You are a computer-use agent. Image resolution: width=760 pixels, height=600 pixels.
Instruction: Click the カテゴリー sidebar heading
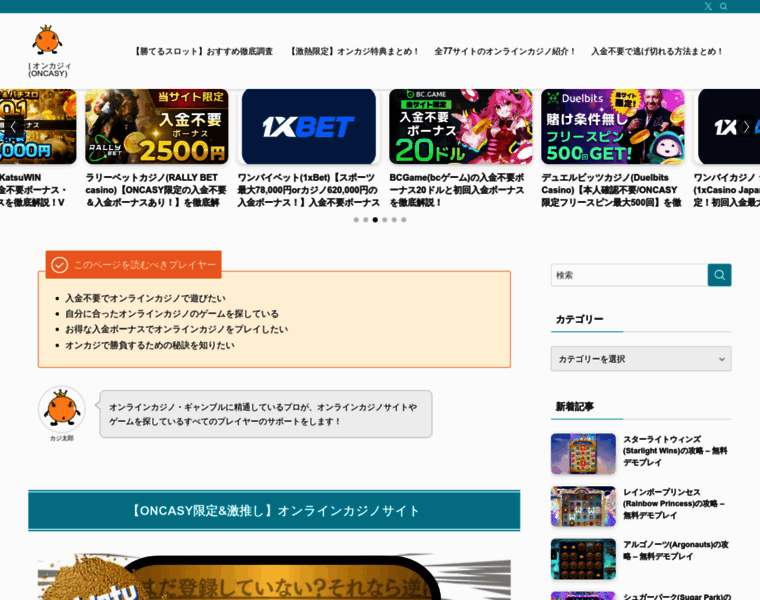579,319
